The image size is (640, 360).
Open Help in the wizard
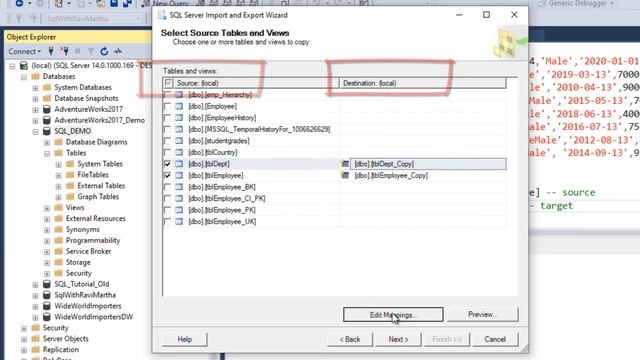(184, 339)
